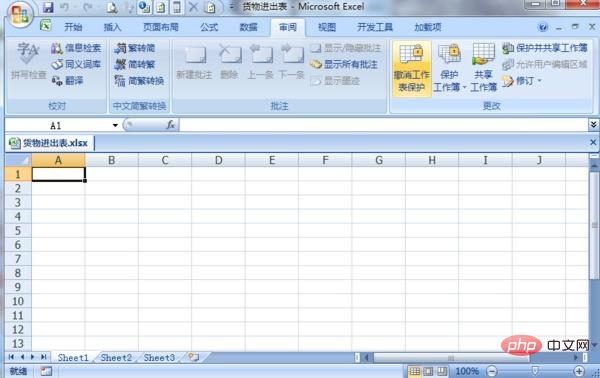Open 简繁转换 conversion dialog

pyautogui.click(x=139, y=80)
